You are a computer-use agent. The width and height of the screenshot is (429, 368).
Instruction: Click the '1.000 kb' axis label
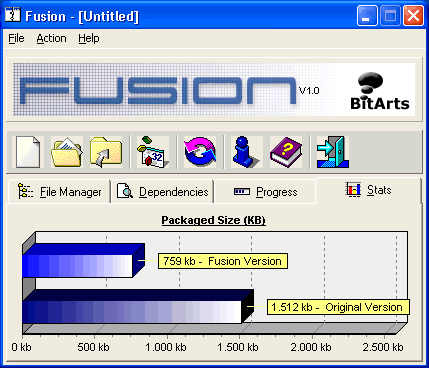tap(166, 347)
